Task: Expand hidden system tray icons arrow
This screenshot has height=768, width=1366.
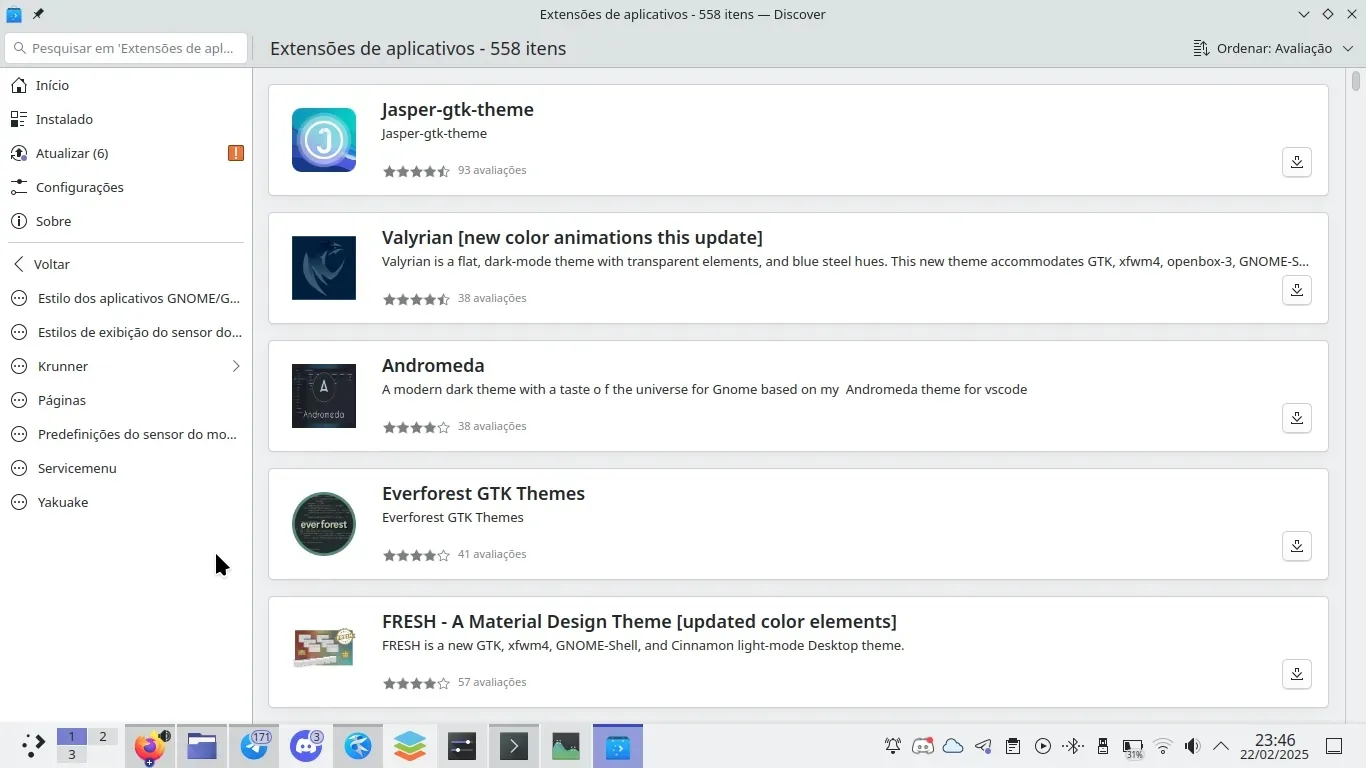Action: [x=1221, y=746]
